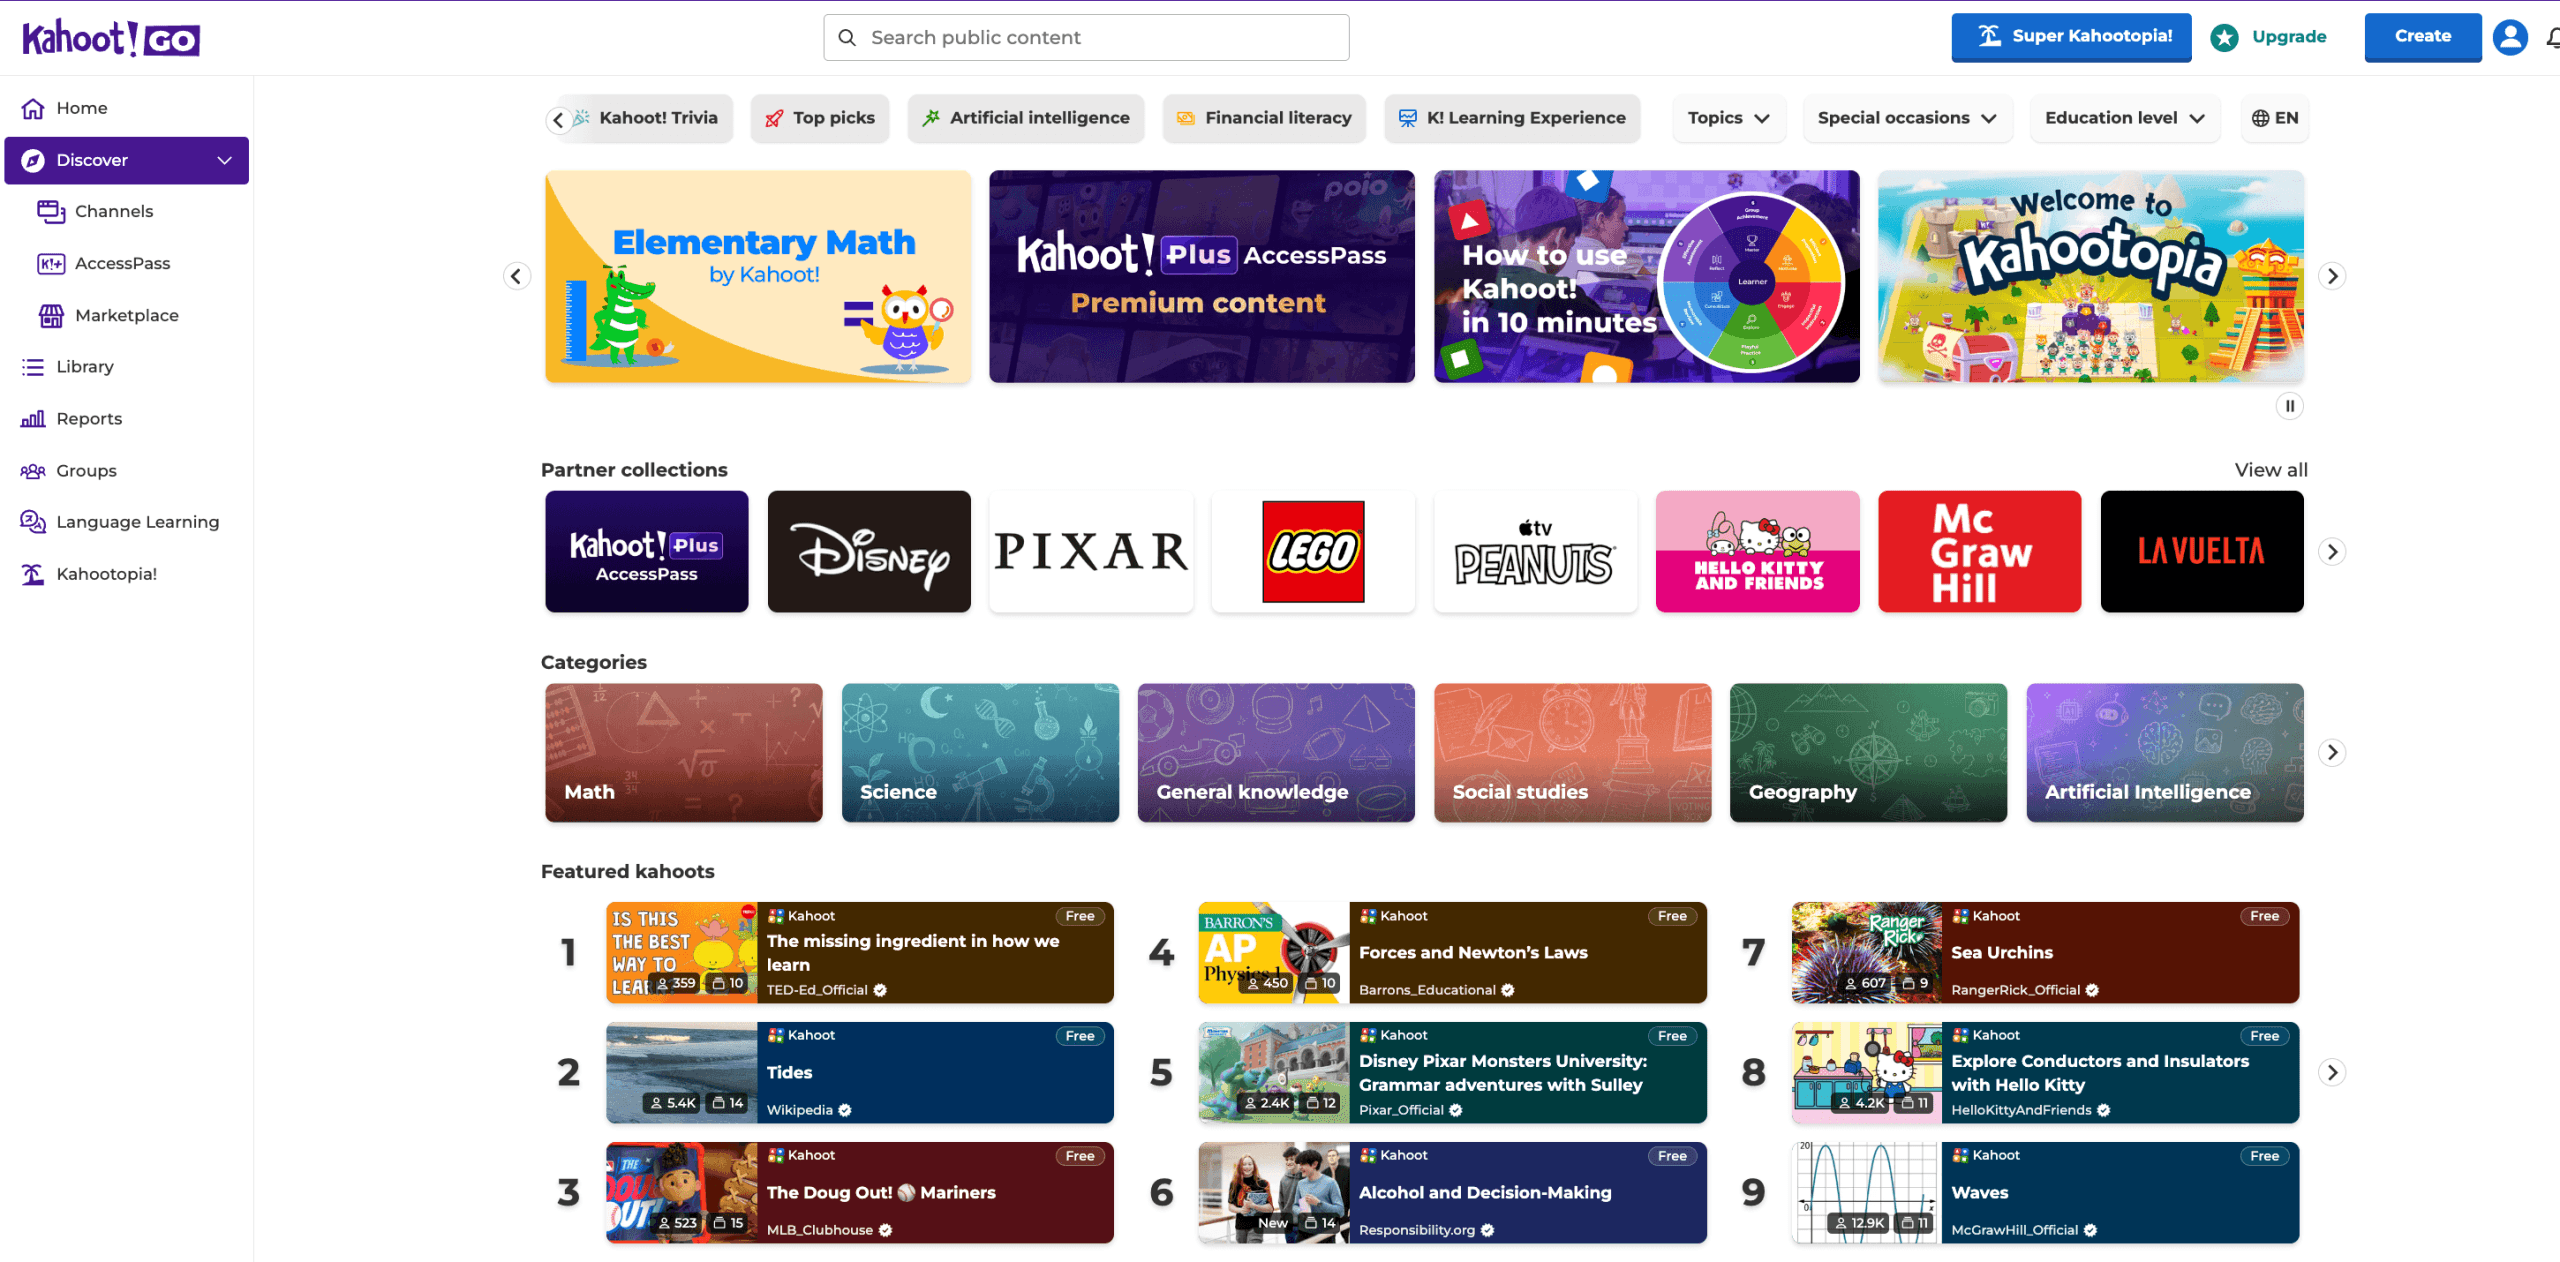Click the Library list icon
2560x1262 pixels.
33,367
